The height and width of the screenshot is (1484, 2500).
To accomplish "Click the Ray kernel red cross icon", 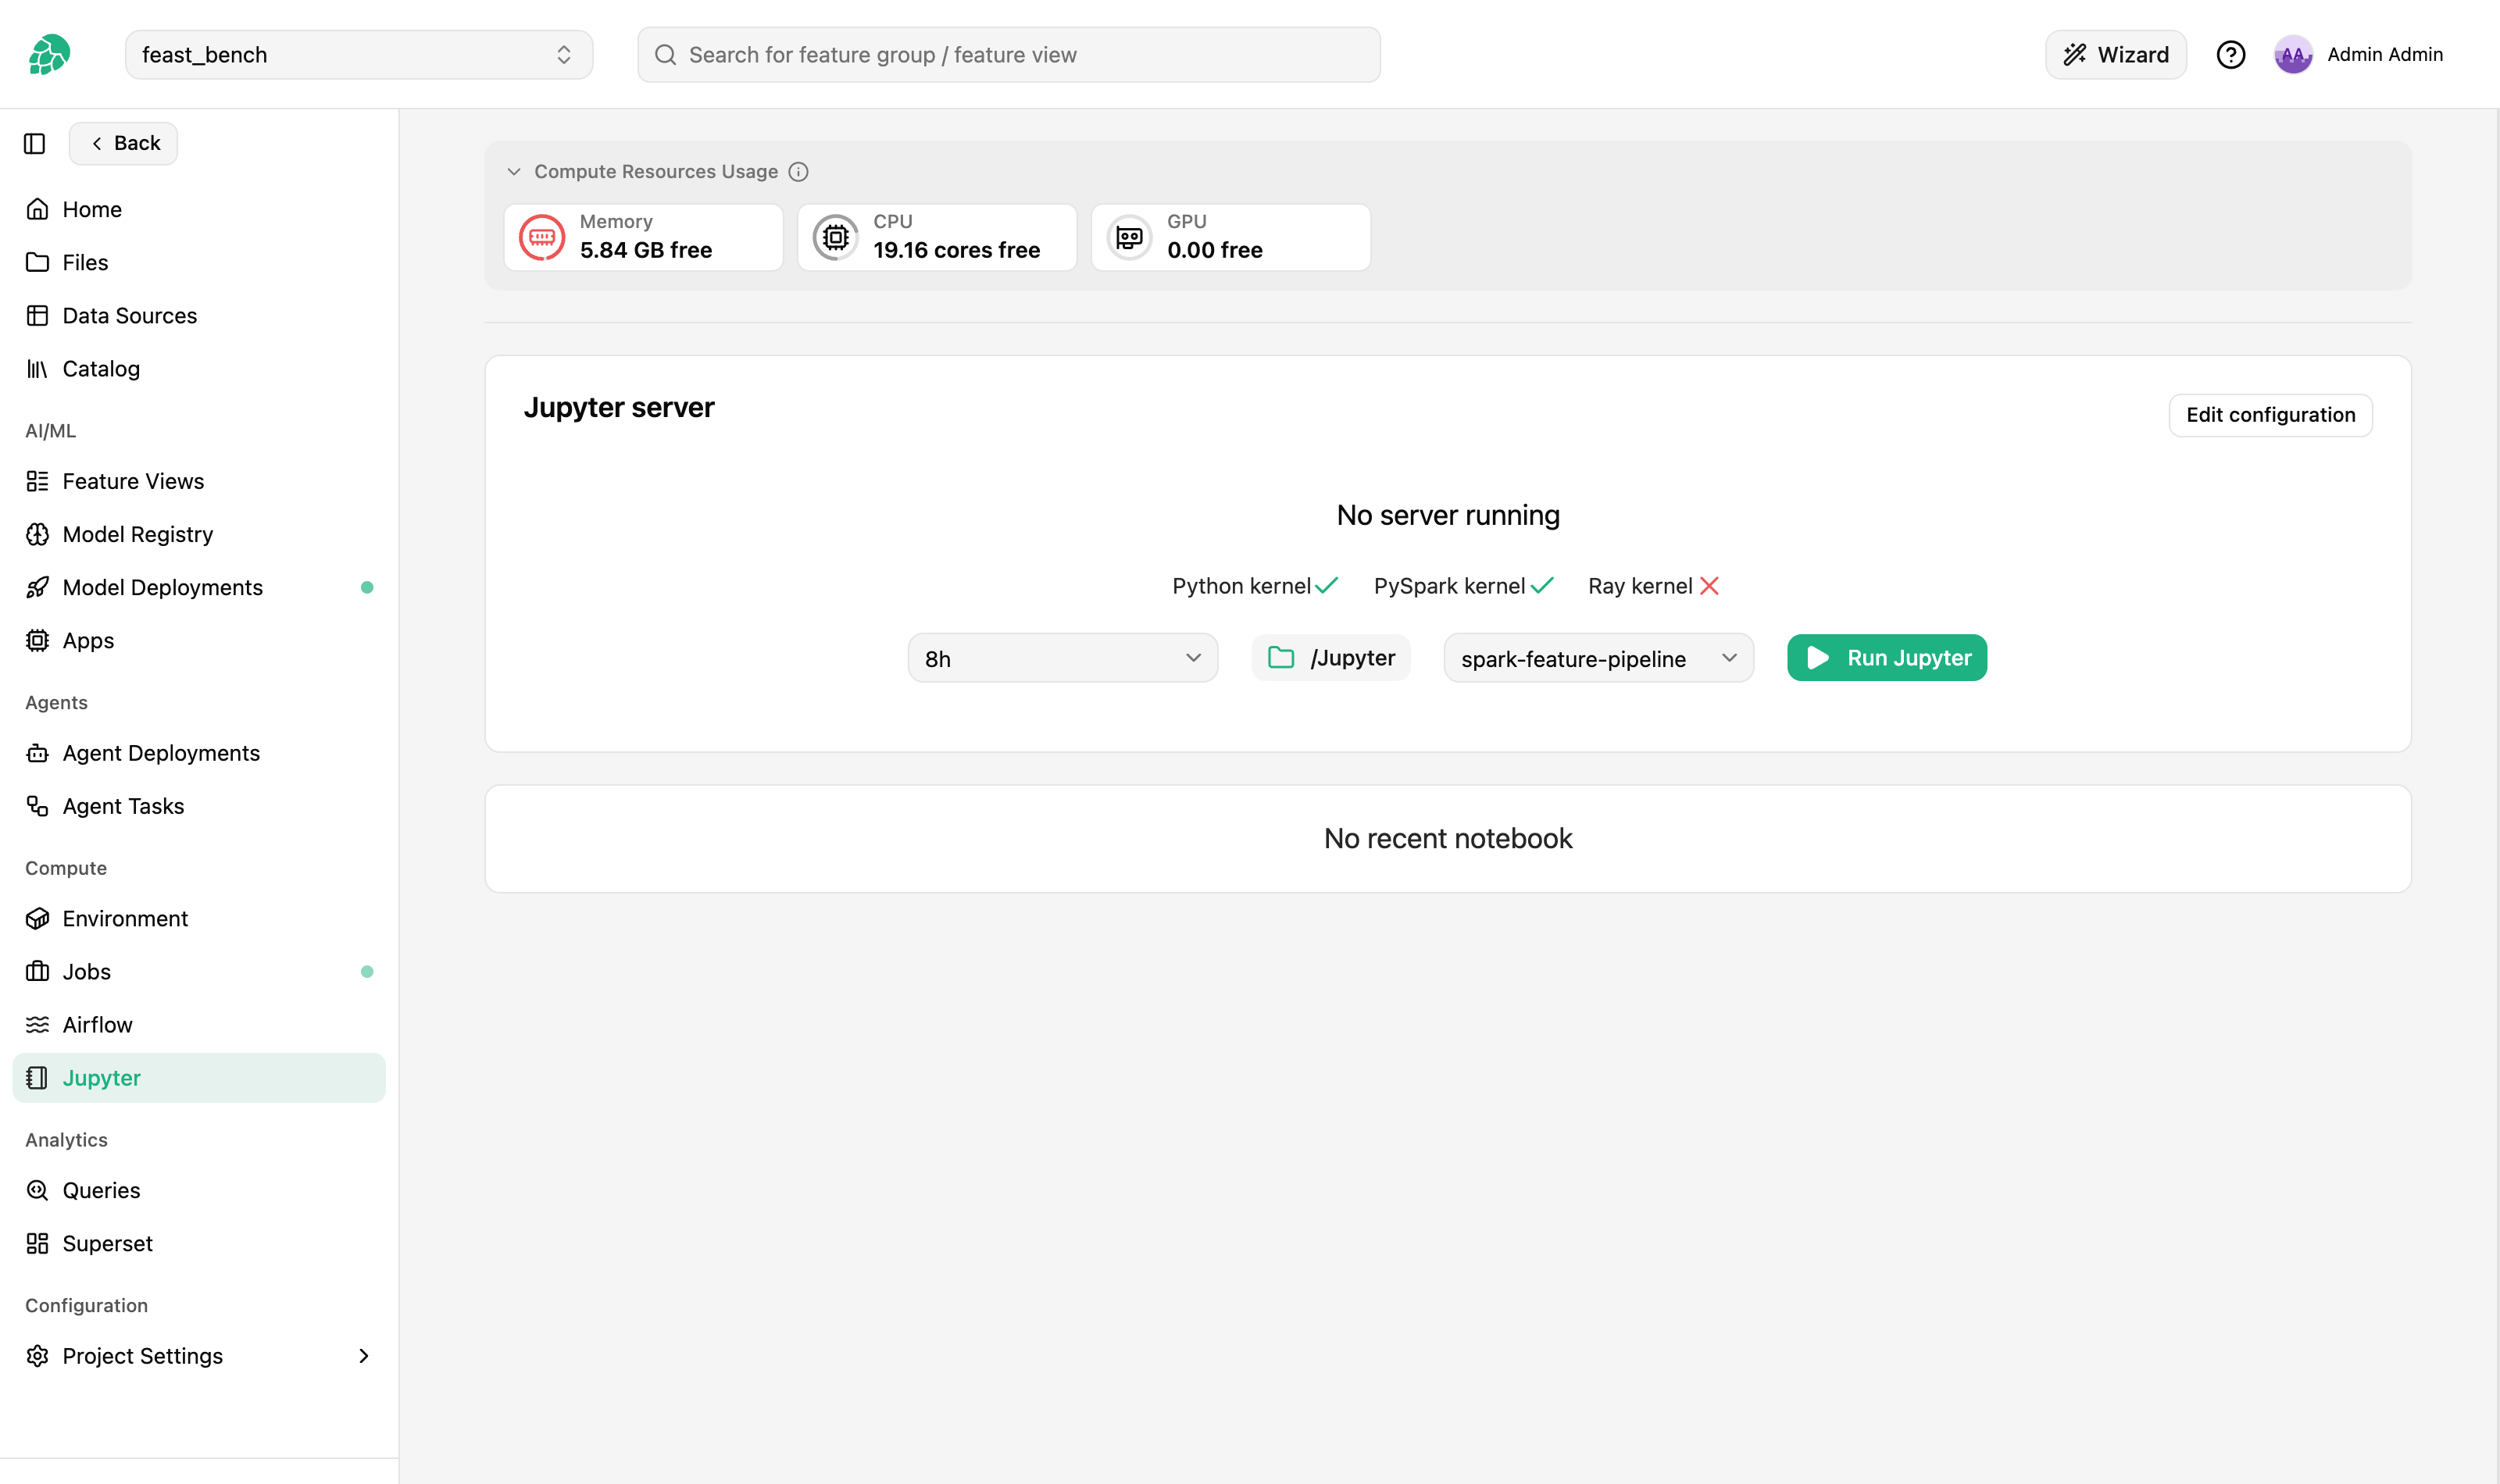I will (1709, 586).
